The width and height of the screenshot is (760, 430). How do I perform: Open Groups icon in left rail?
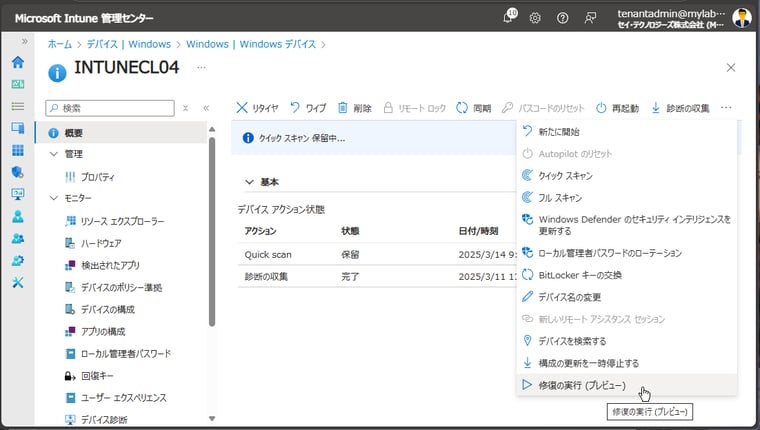click(18, 239)
